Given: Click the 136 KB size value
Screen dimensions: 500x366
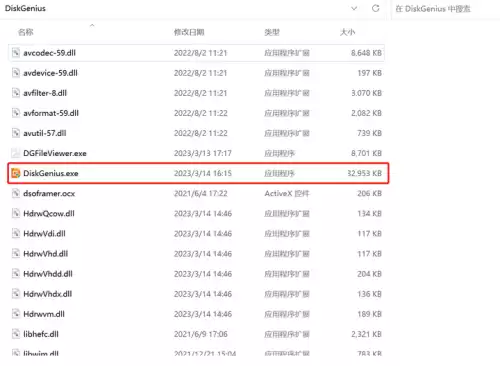Looking at the screenshot, I should [370, 294].
